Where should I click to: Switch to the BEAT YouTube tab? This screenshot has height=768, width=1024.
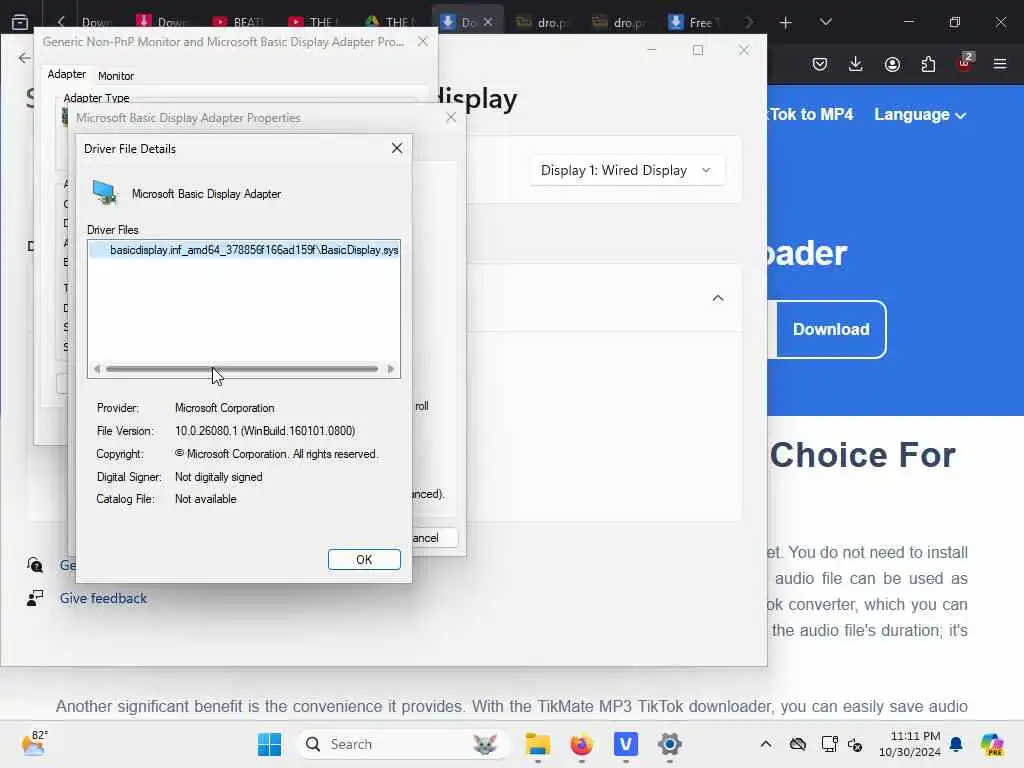click(x=239, y=22)
